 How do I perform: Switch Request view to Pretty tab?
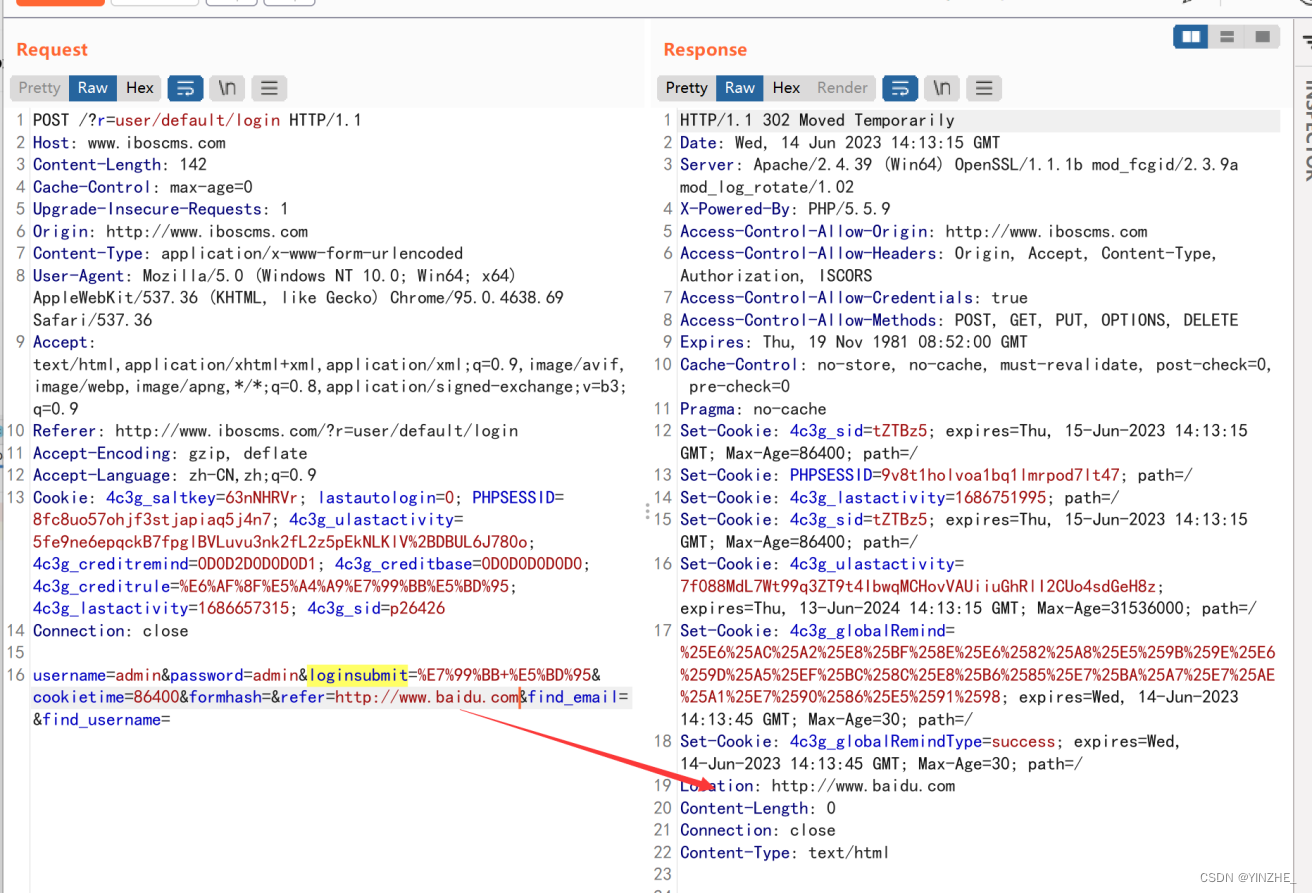click(40, 88)
